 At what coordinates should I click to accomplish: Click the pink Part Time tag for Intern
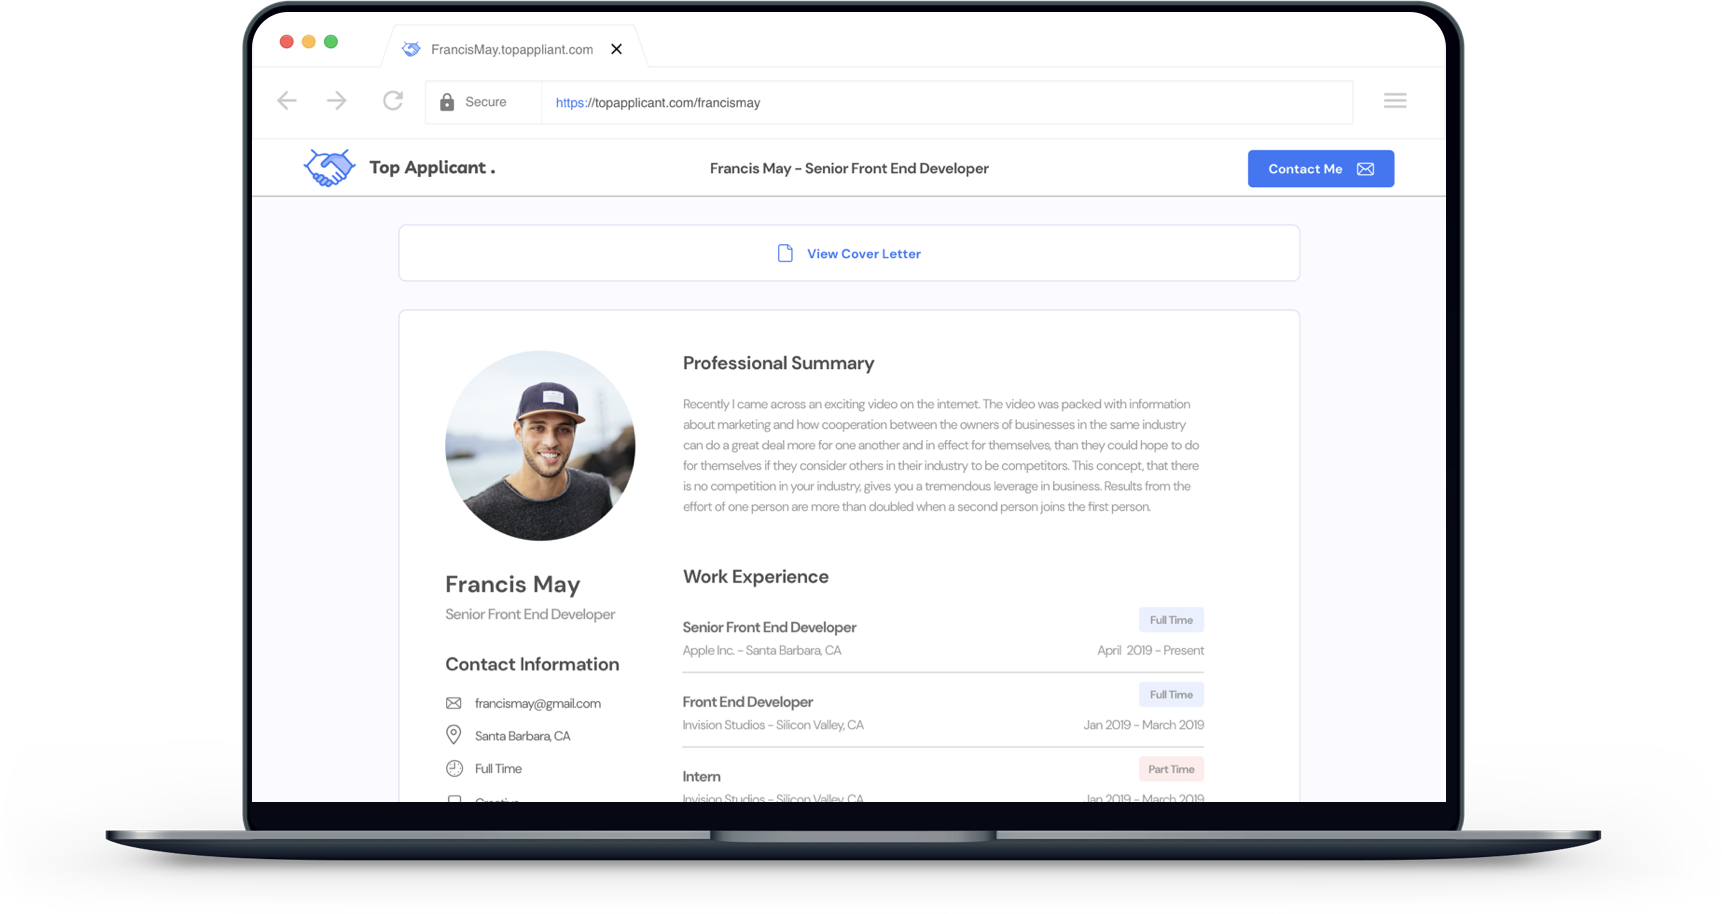tap(1171, 769)
